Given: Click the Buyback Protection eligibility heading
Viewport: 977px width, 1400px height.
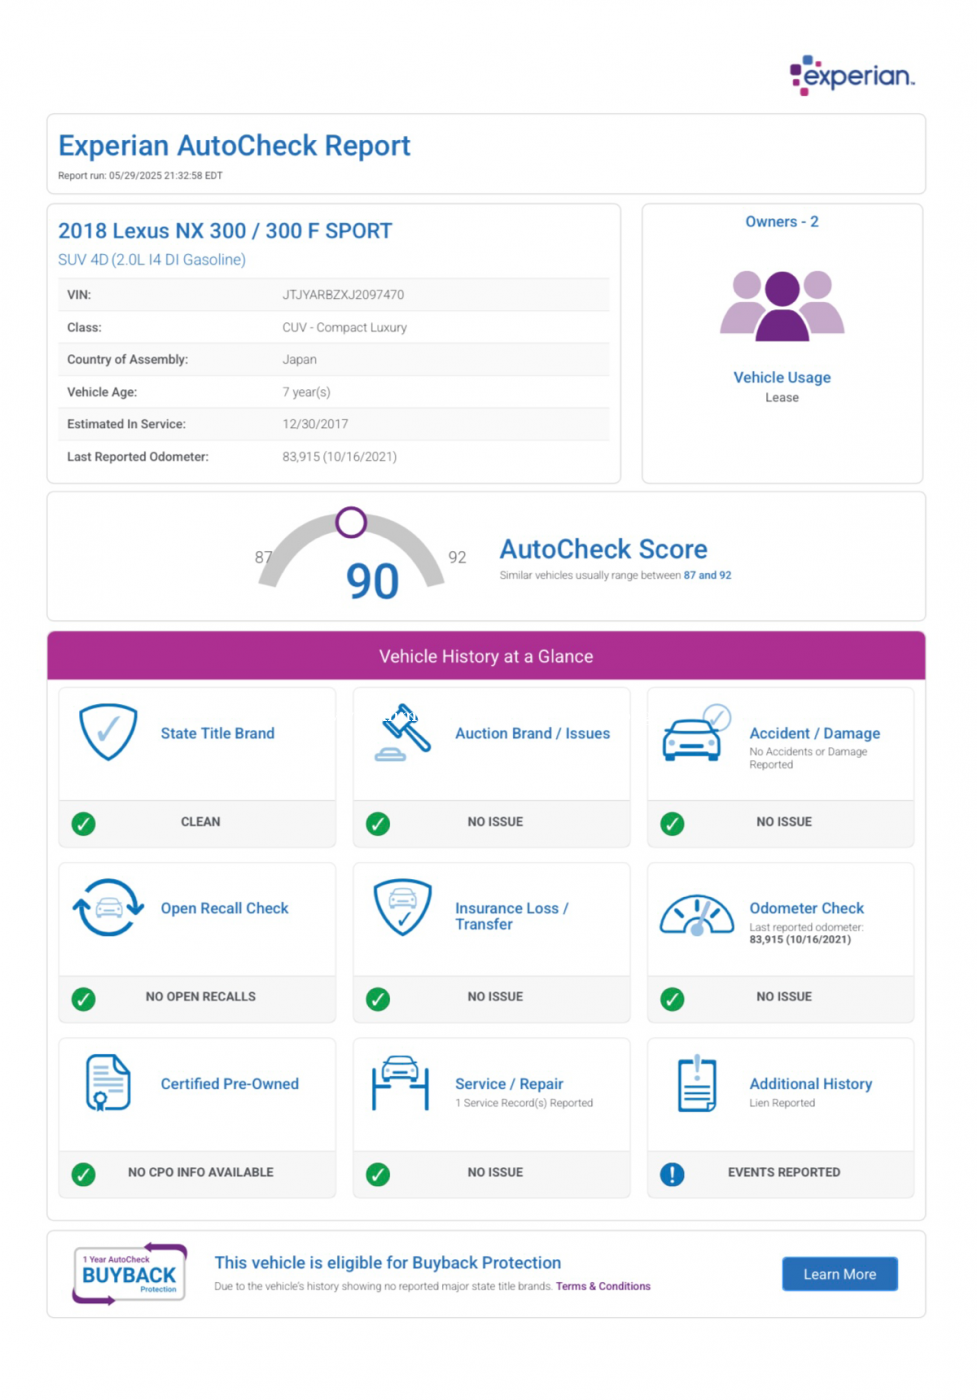Looking at the screenshot, I should point(388,1263).
